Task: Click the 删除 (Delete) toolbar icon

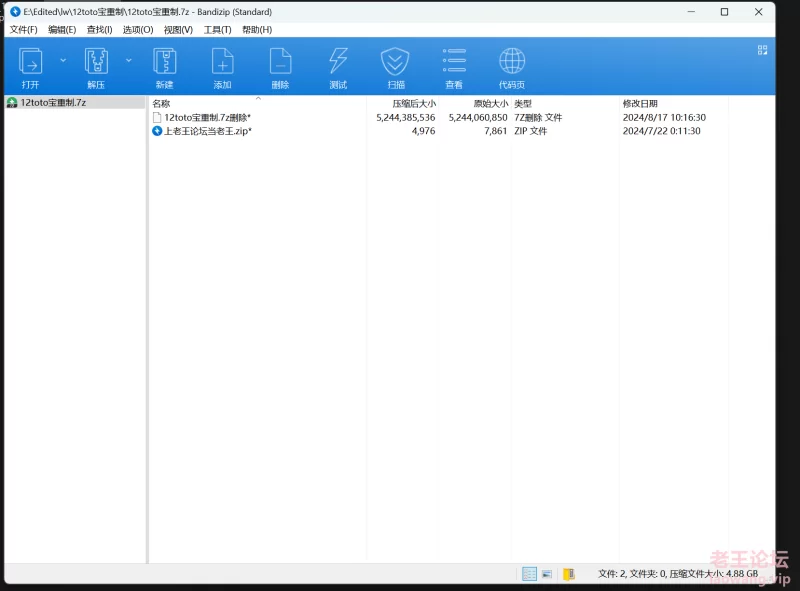Action: point(280,61)
